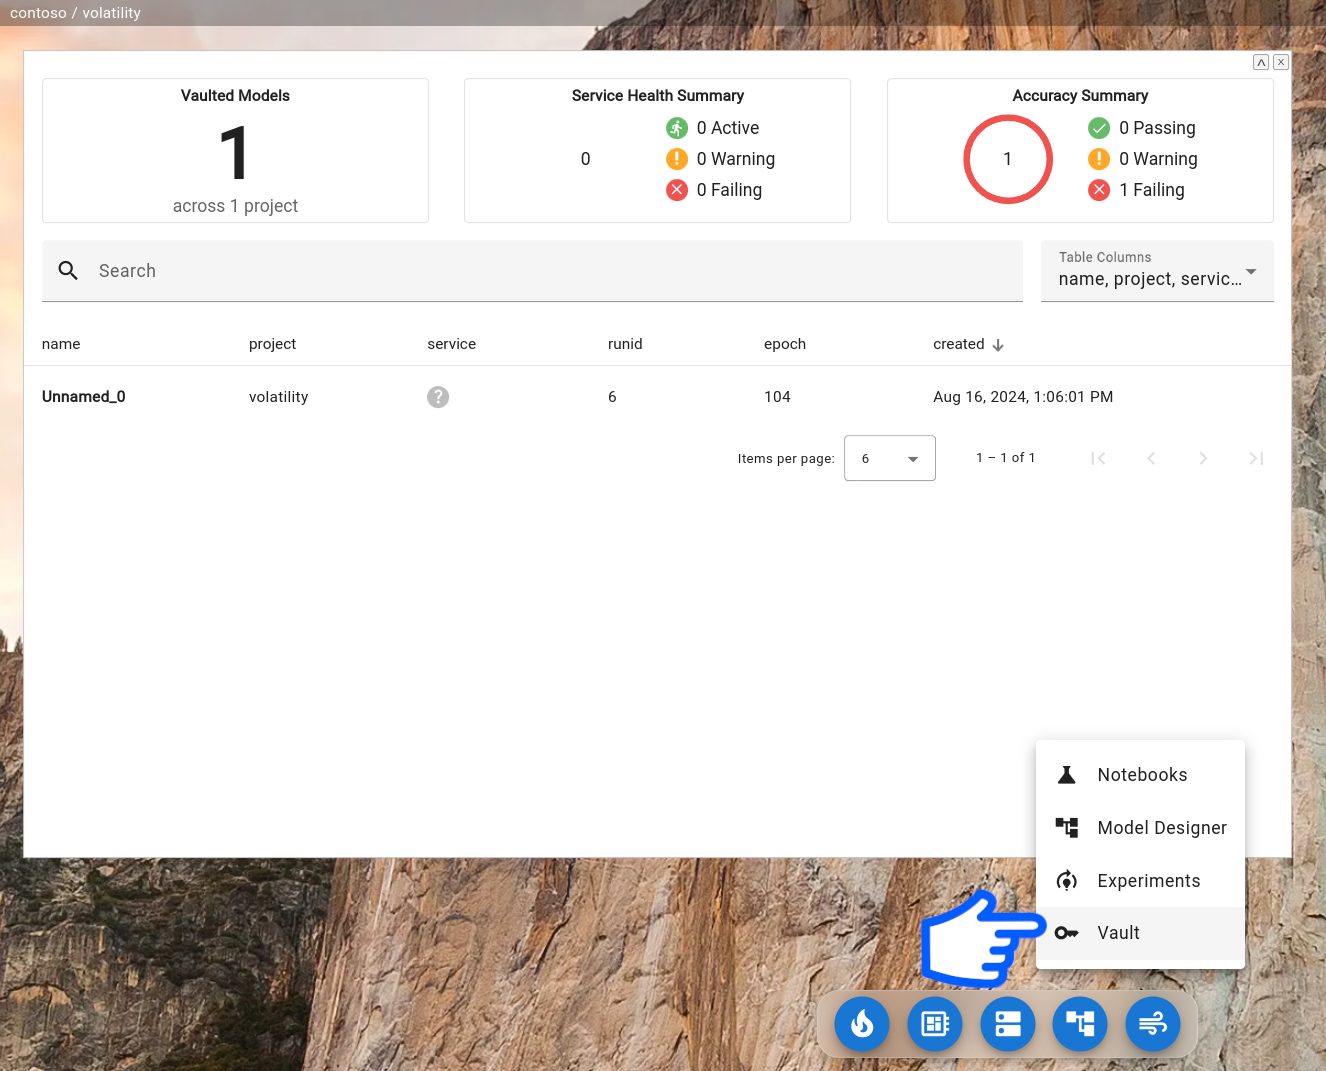1326x1071 pixels.
Task: Click the epoch column header
Action: [785, 344]
